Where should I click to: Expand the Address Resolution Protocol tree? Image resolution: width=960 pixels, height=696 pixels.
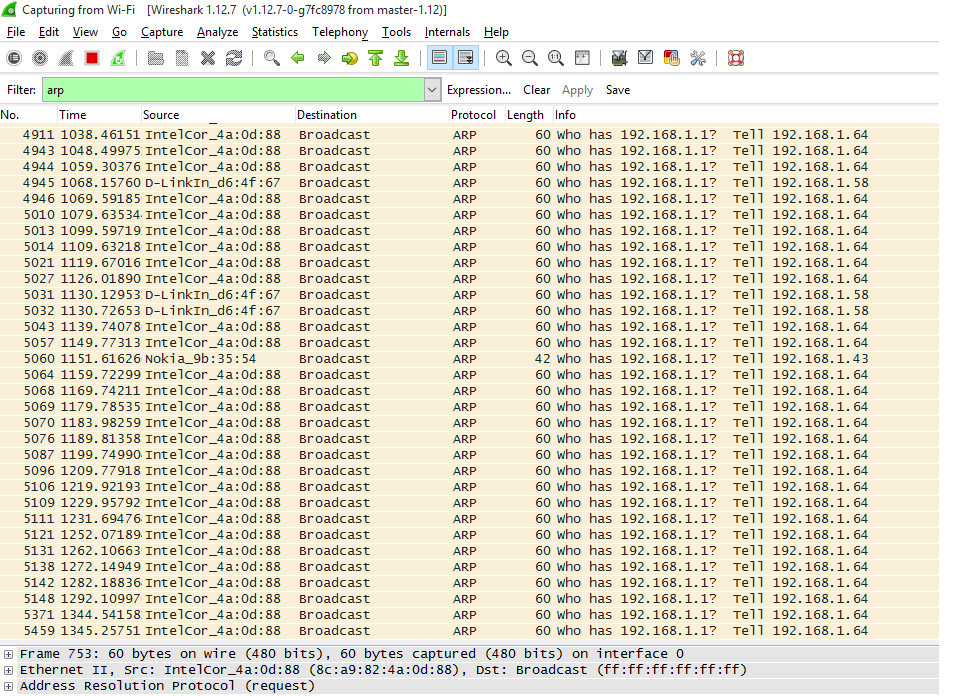[x=9, y=686]
